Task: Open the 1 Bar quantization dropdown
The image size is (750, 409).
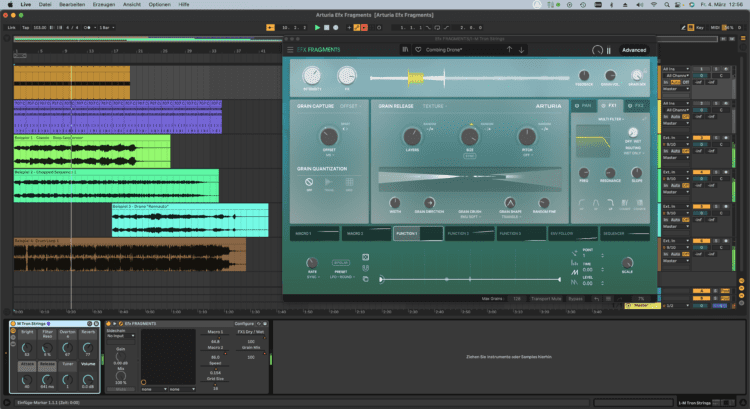Action: tap(106, 28)
